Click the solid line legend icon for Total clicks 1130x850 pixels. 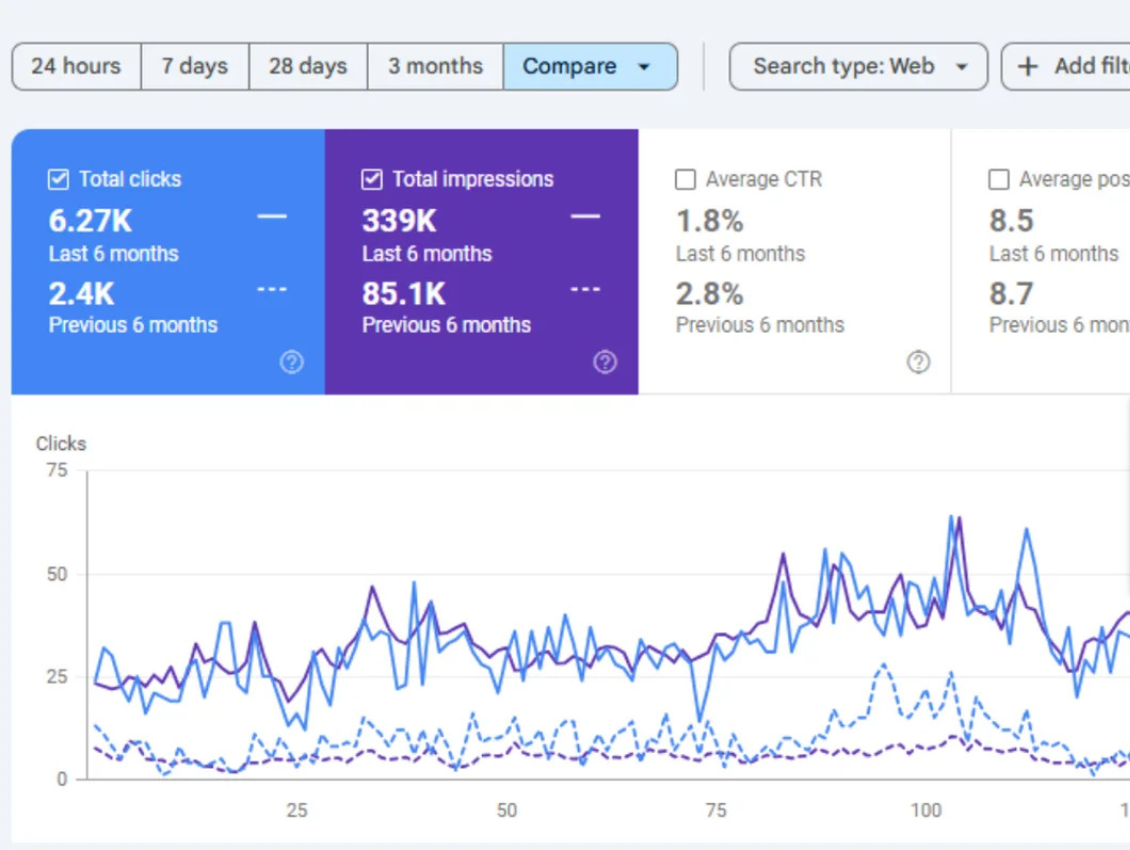point(272,215)
